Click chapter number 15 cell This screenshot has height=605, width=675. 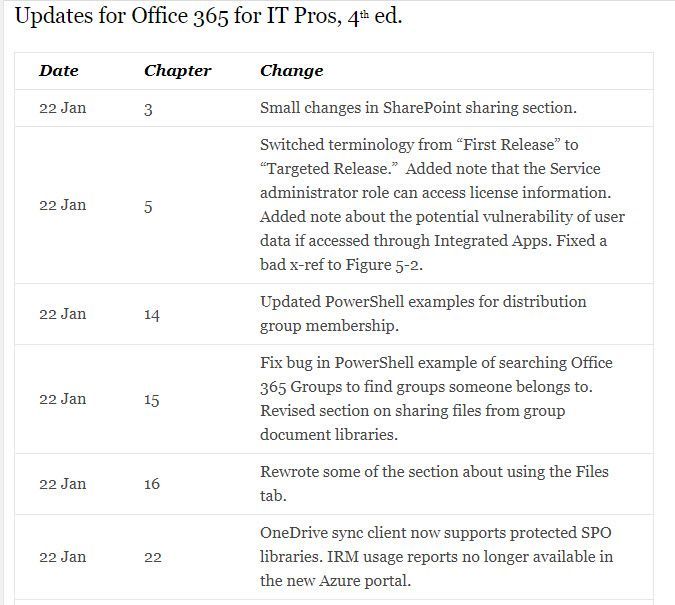pos(152,400)
